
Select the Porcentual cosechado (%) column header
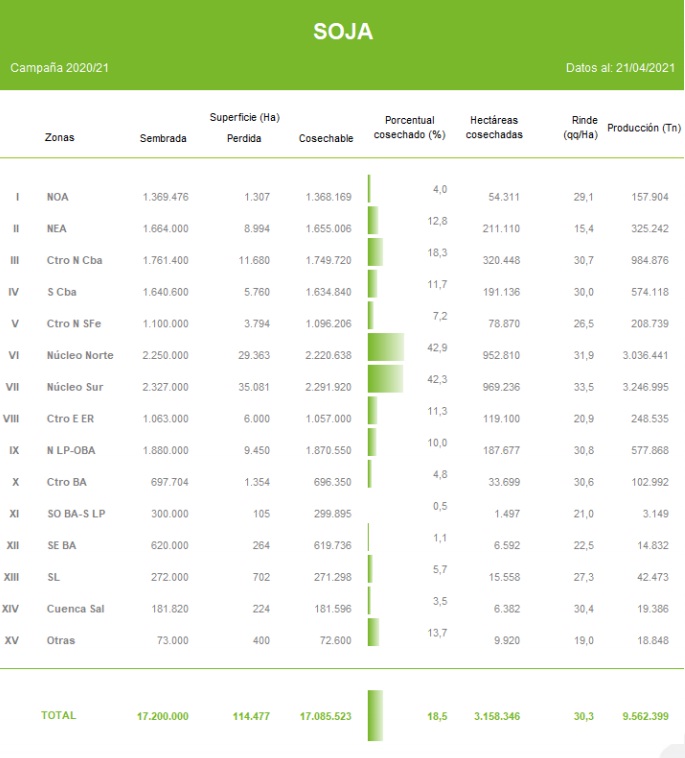click(x=409, y=127)
